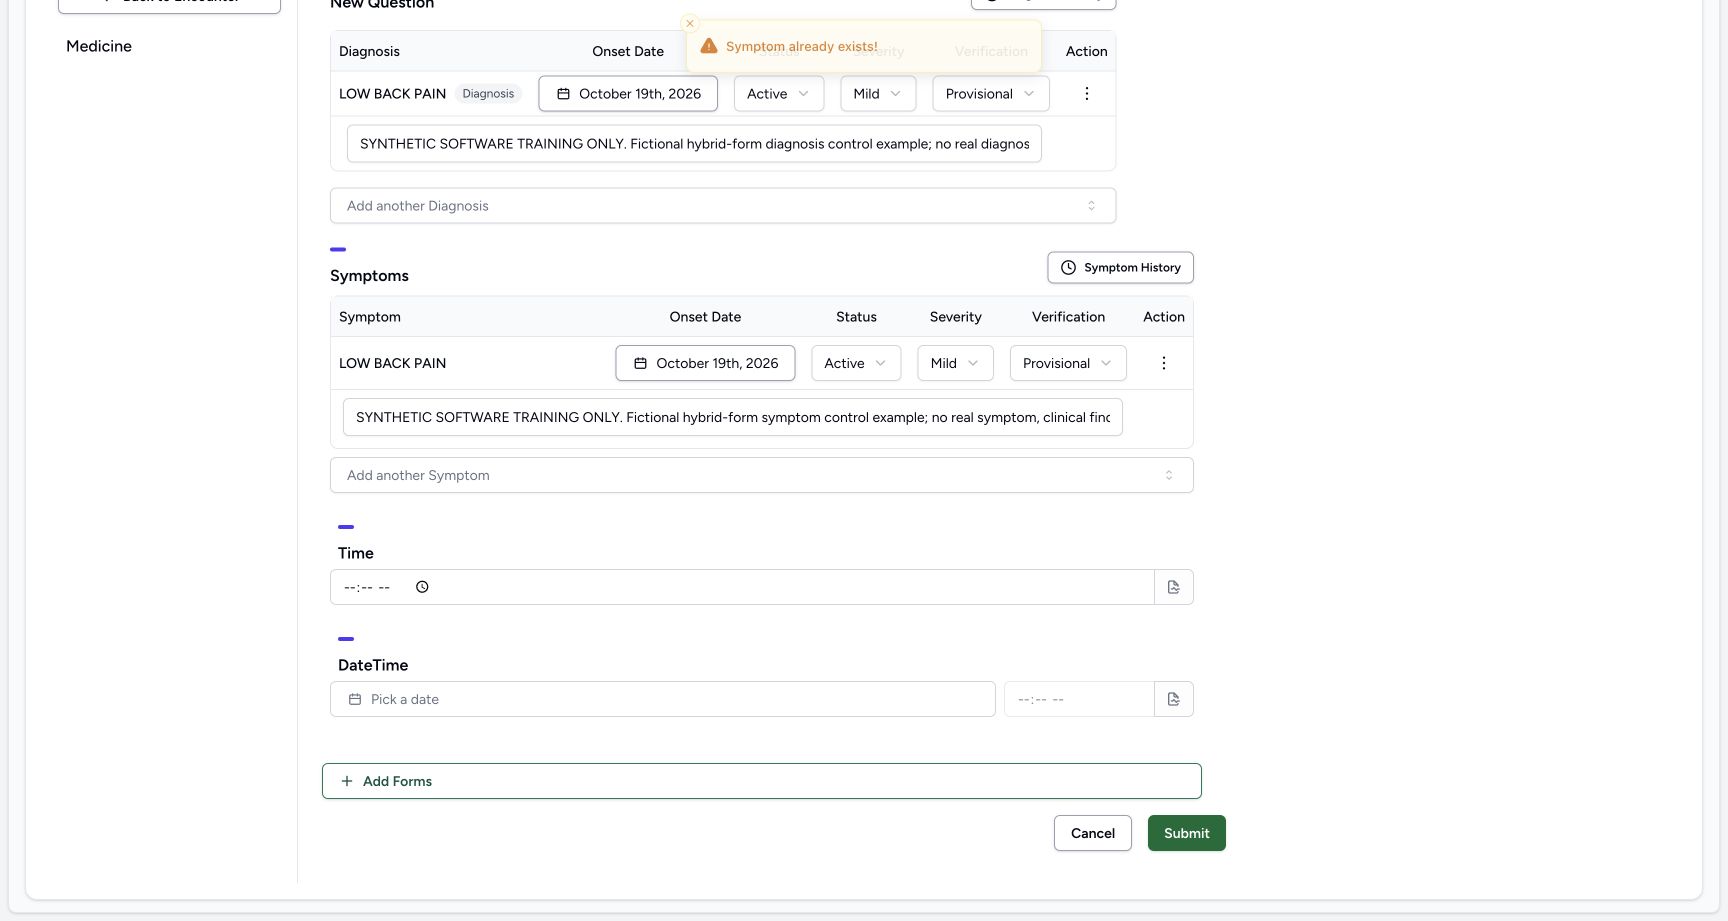The height and width of the screenshot is (921, 1728).
Task: Click the Time field clock icon
Action: click(x=422, y=587)
